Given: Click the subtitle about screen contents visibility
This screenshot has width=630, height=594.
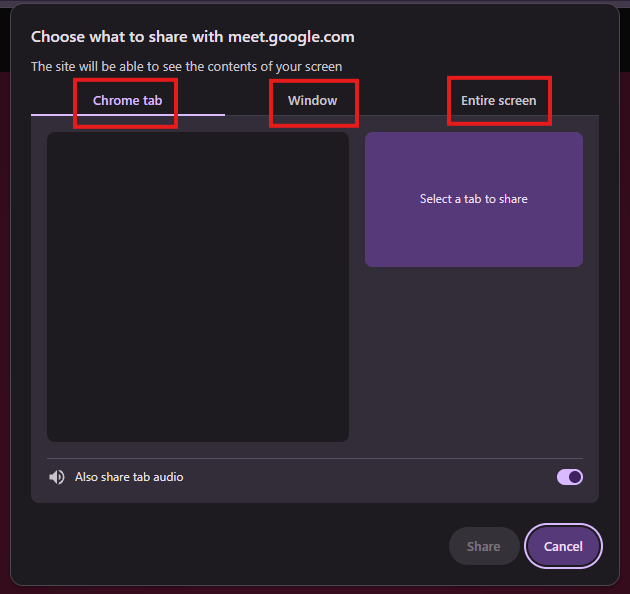Looking at the screenshot, I should (186, 66).
